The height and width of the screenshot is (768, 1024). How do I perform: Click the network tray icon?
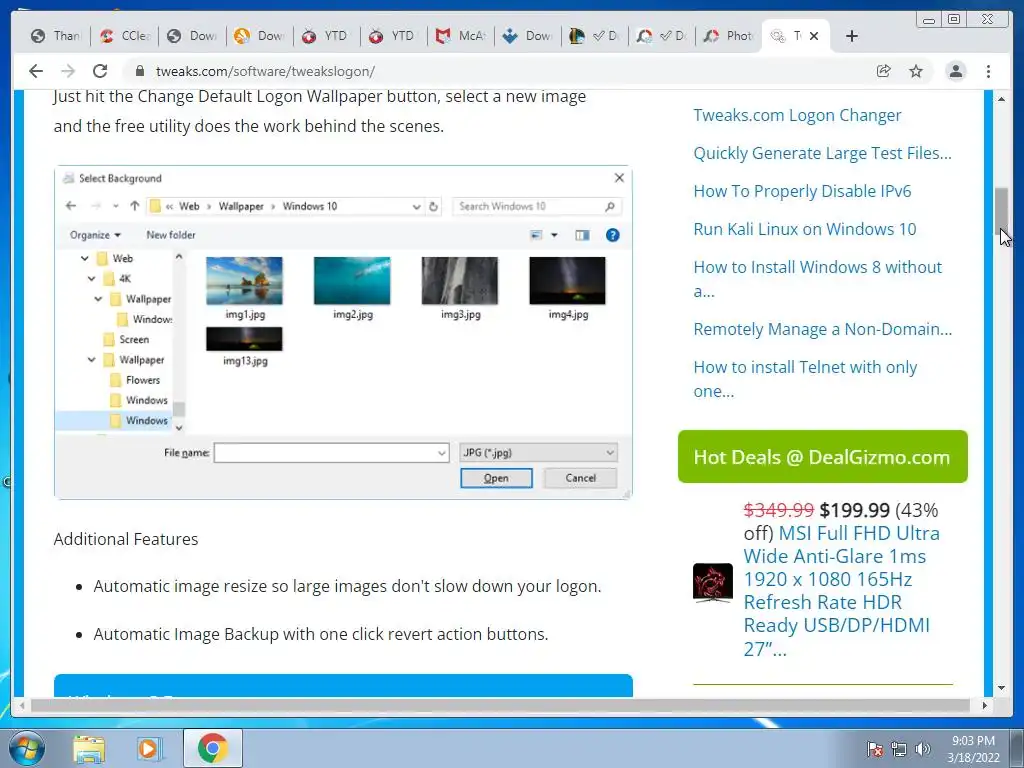[x=899, y=748]
